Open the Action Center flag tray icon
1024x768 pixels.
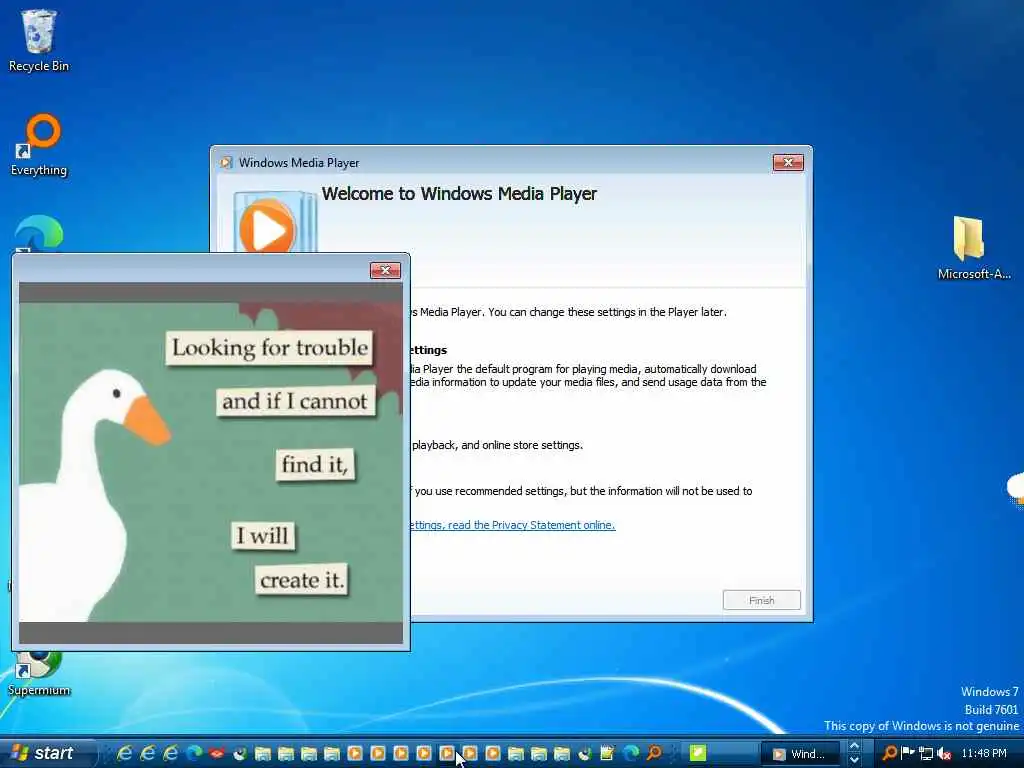[x=907, y=753]
